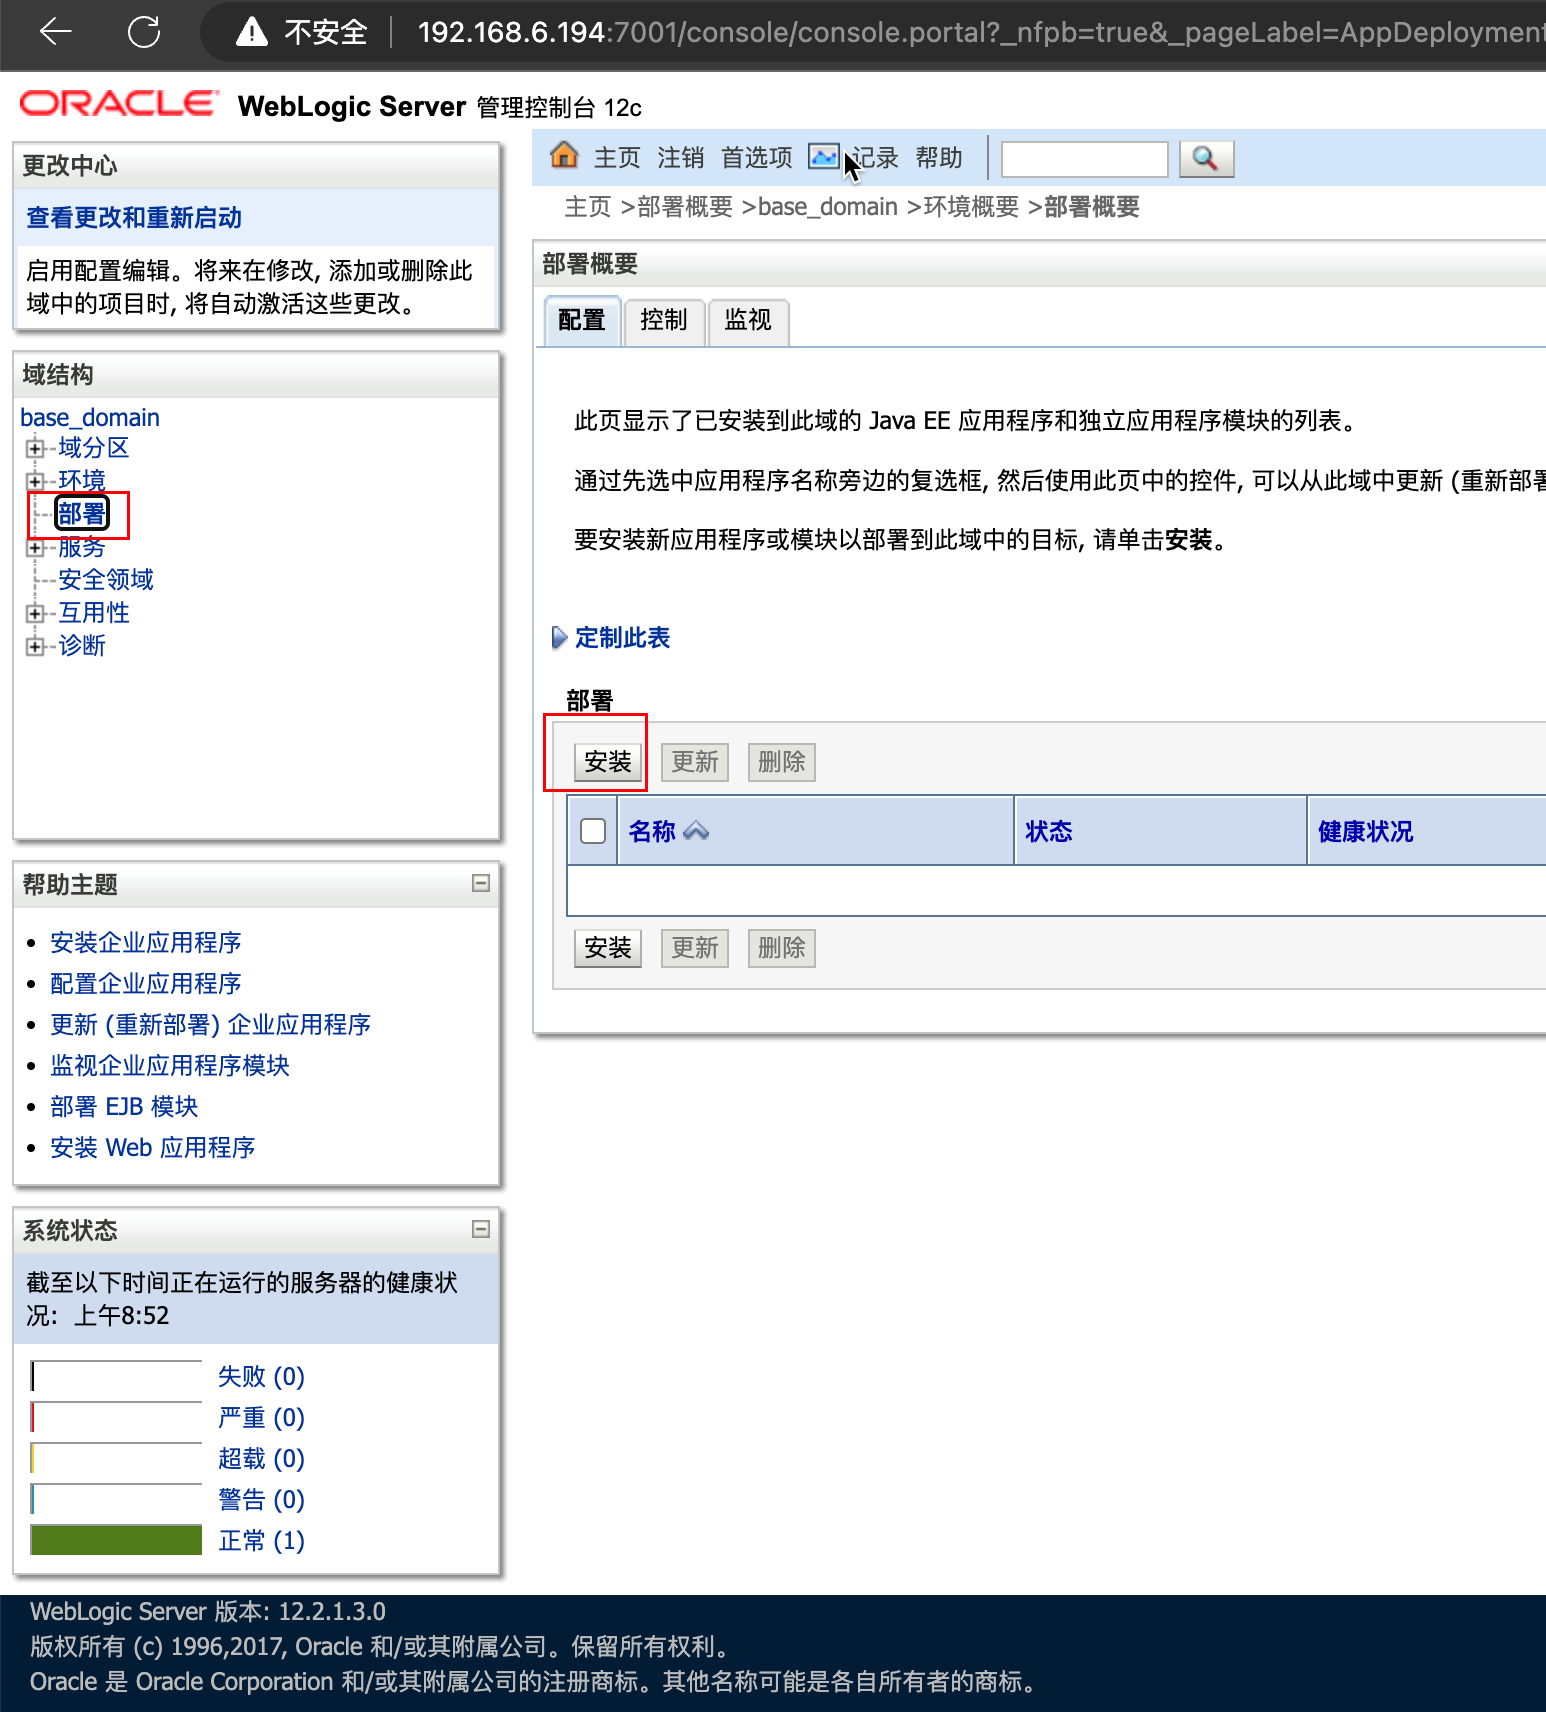Image resolution: width=1546 pixels, height=1712 pixels.
Task: Expand the 域分区 tree node
Action: pos(35,448)
